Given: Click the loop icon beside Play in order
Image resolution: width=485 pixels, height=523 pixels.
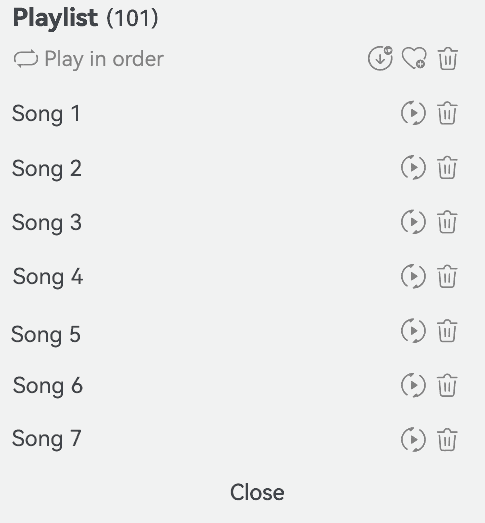Looking at the screenshot, I should (x=26, y=59).
